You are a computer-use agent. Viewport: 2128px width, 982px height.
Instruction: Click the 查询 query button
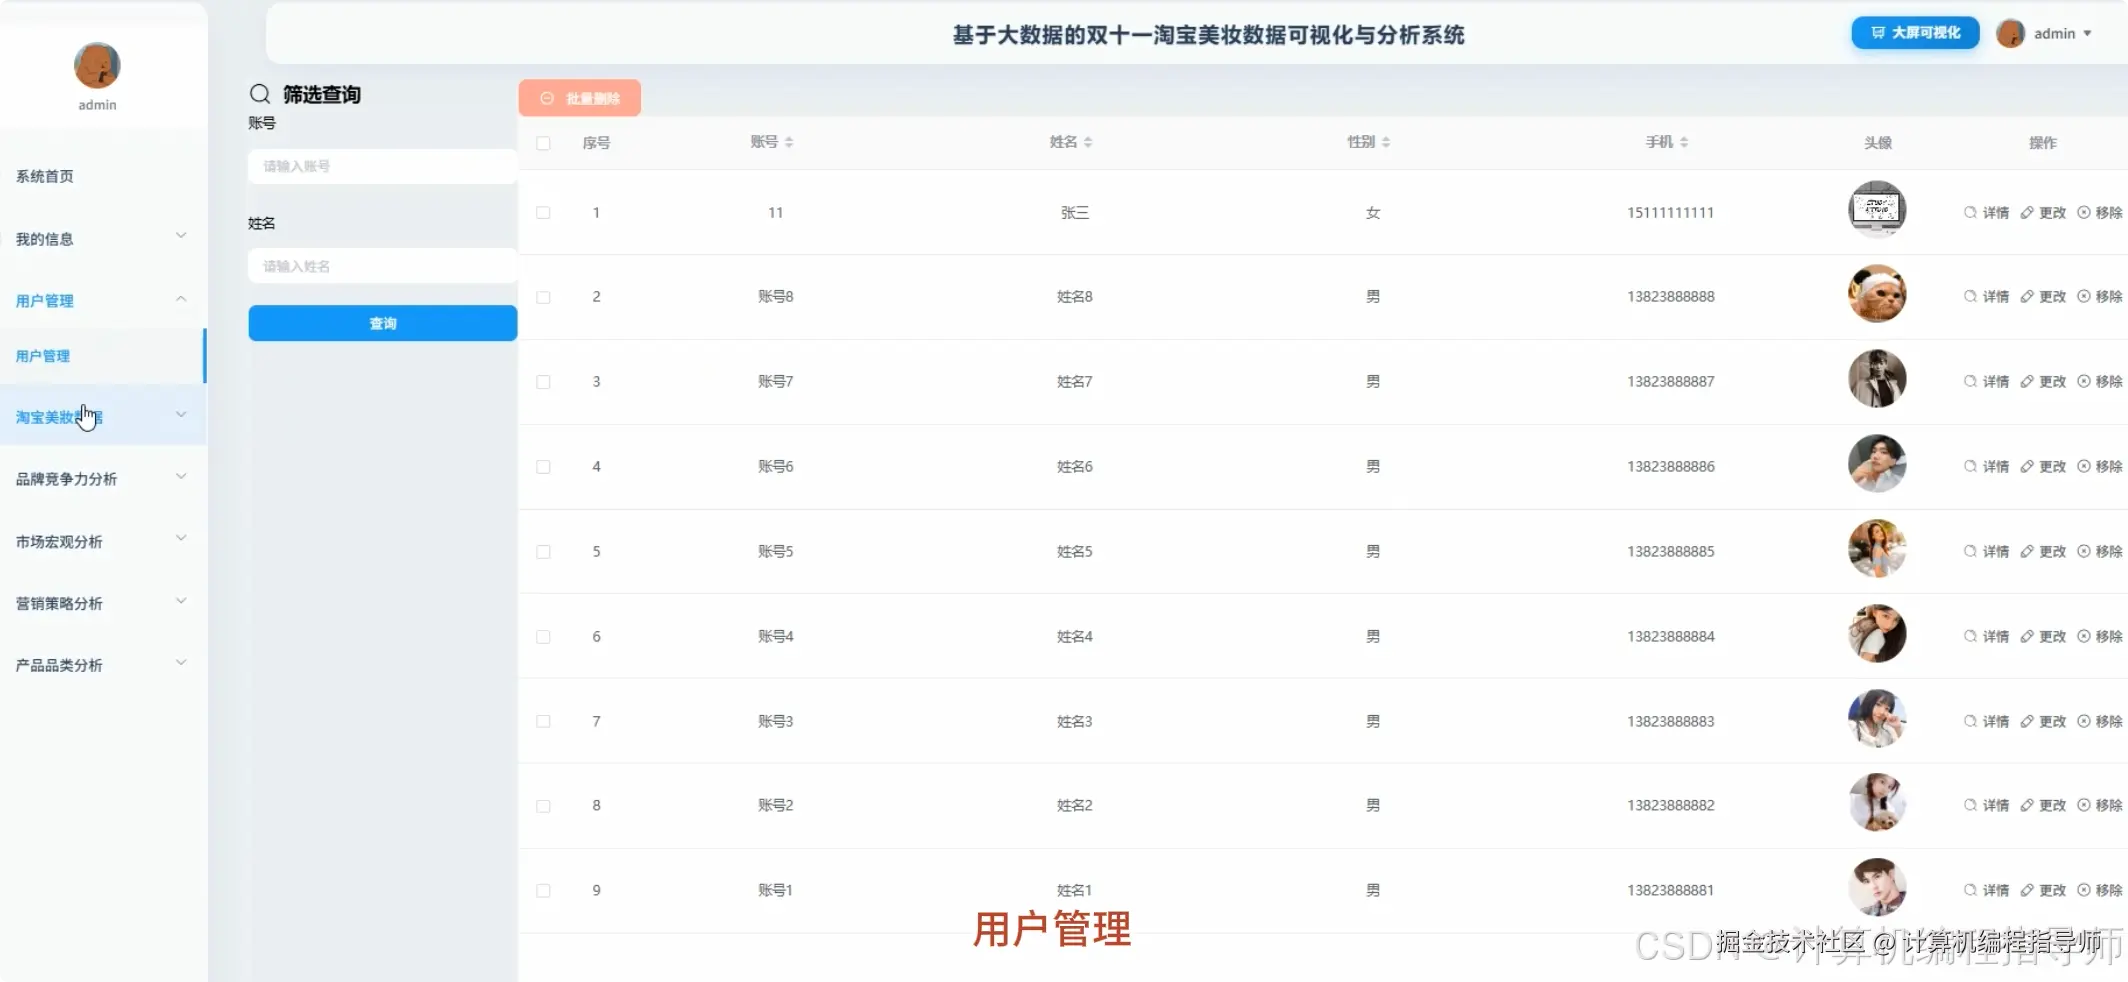(x=382, y=323)
